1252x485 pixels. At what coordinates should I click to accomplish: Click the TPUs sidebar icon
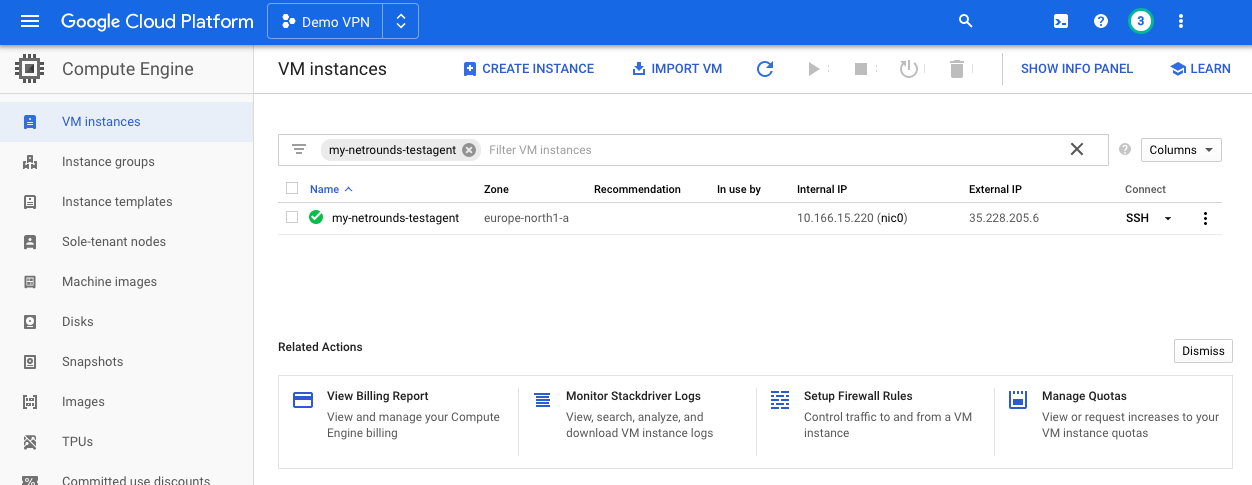tap(30, 442)
